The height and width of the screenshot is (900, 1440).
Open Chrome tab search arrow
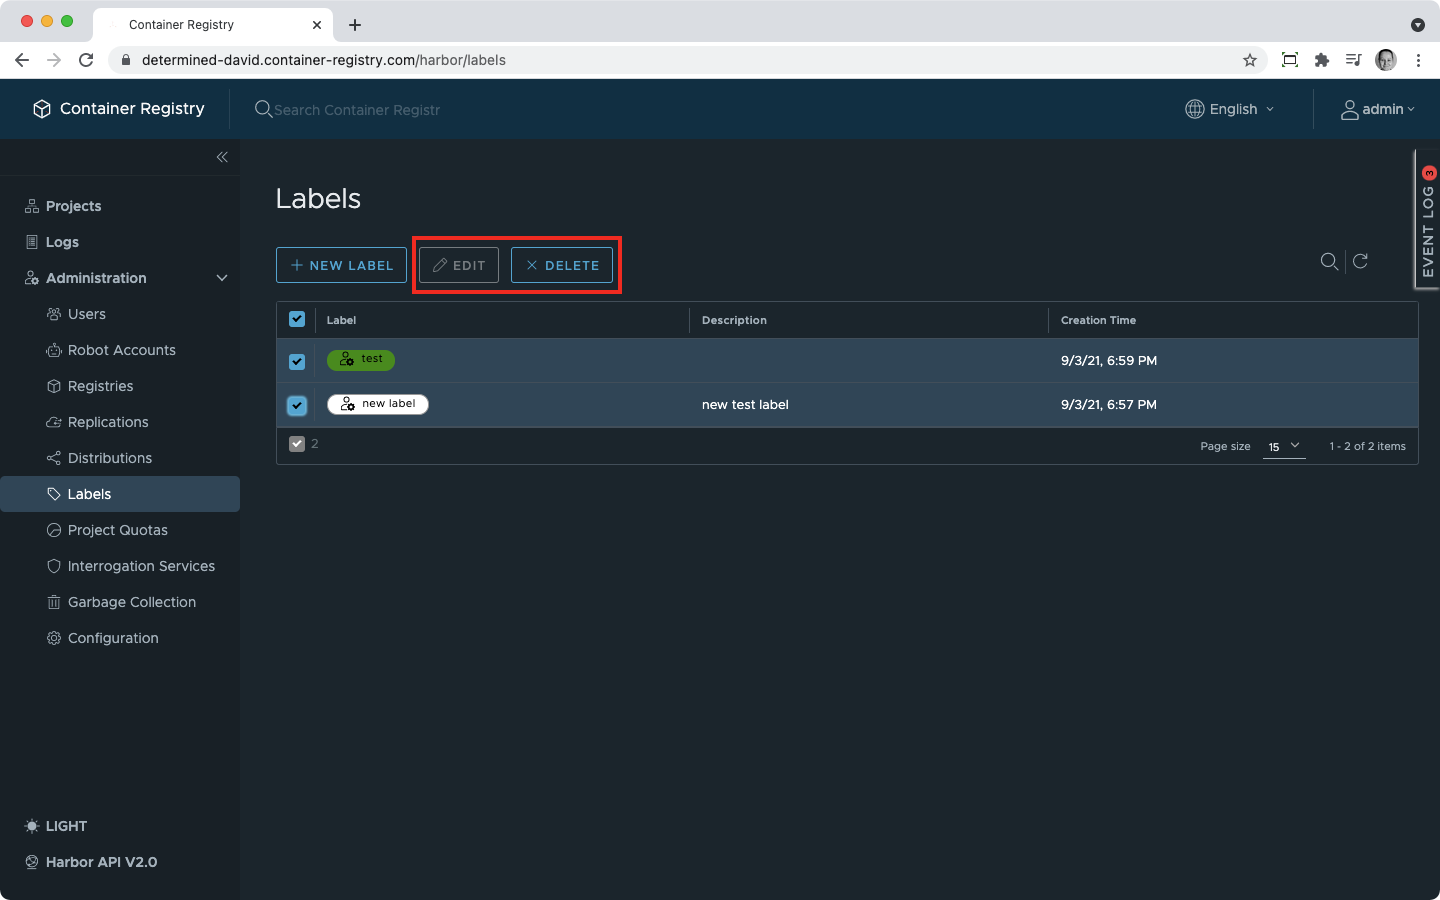[1418, 25]
